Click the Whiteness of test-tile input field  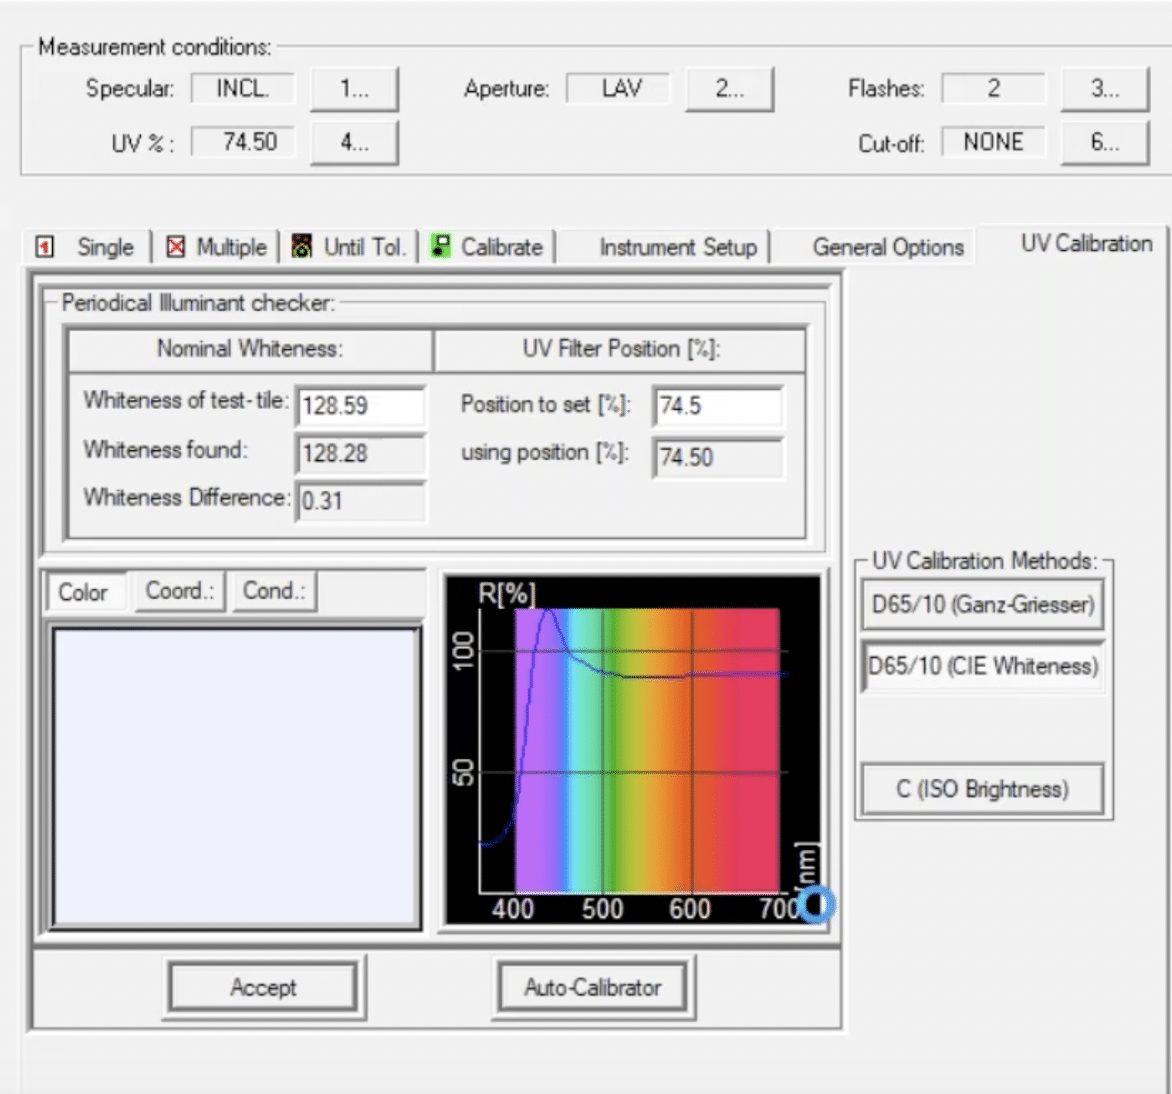tap(360, 406)
